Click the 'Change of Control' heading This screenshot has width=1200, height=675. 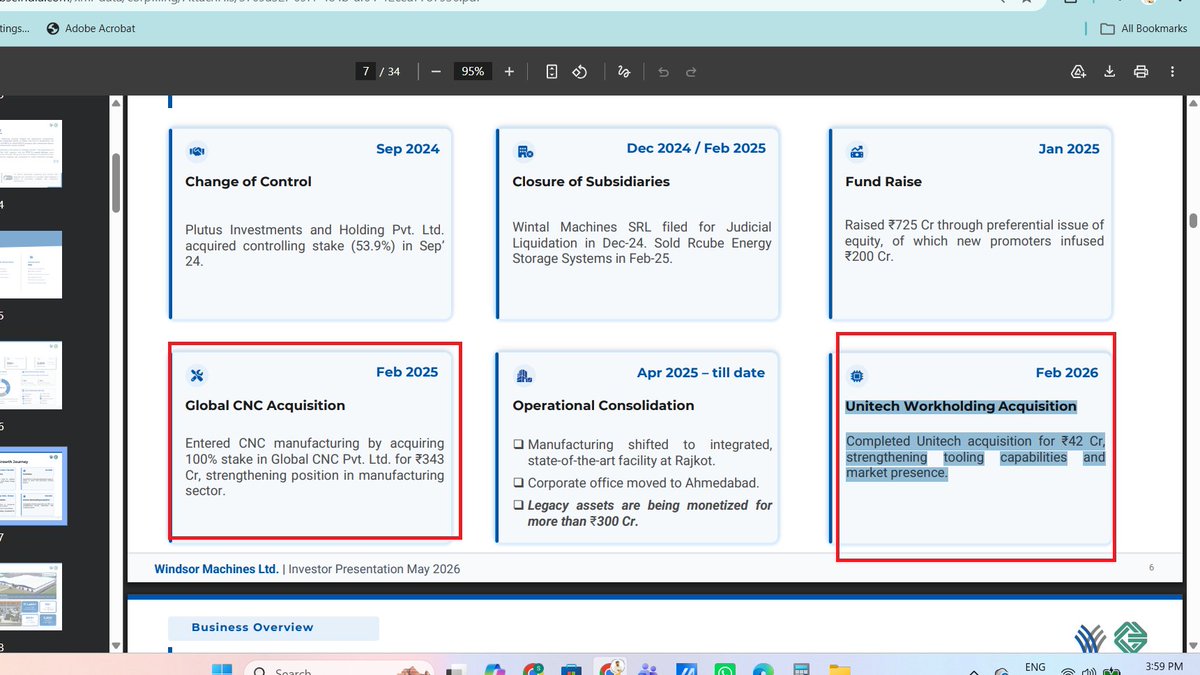click(x=248, y=182)
